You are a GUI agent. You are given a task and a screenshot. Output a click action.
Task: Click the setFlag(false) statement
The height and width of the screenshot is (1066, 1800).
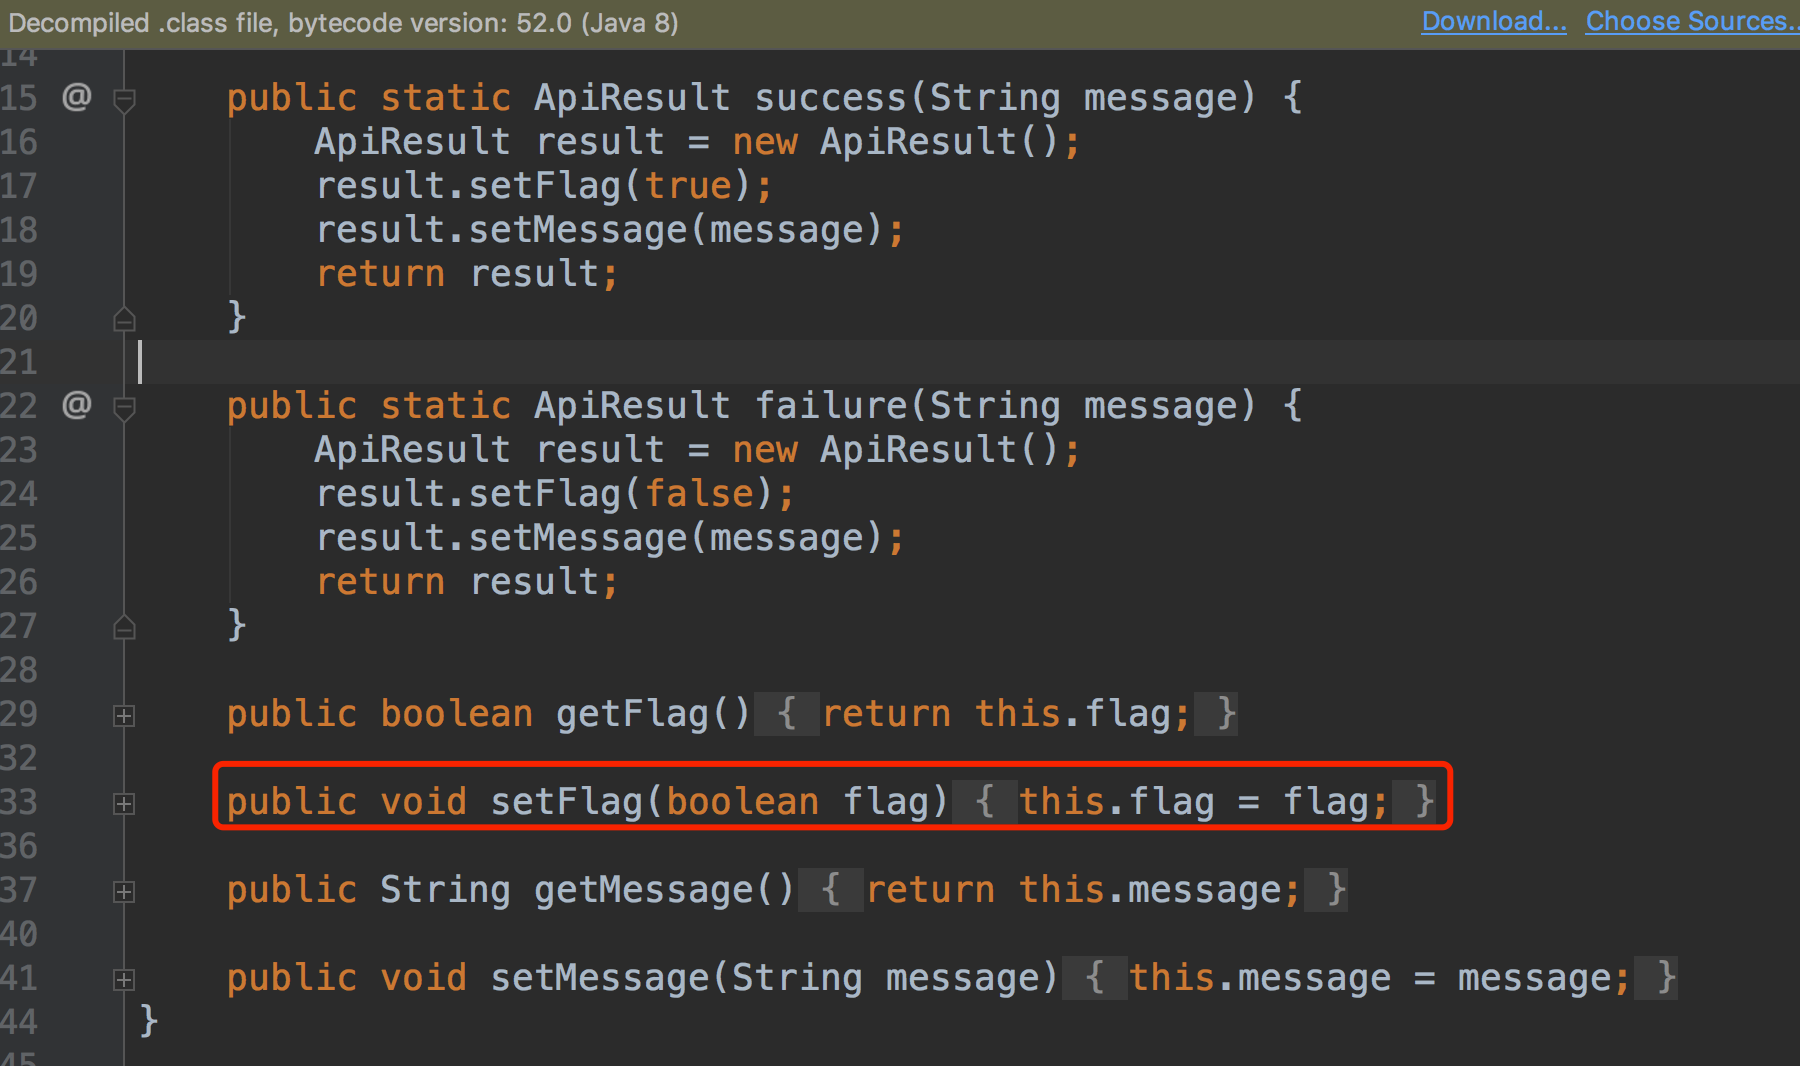555,494
